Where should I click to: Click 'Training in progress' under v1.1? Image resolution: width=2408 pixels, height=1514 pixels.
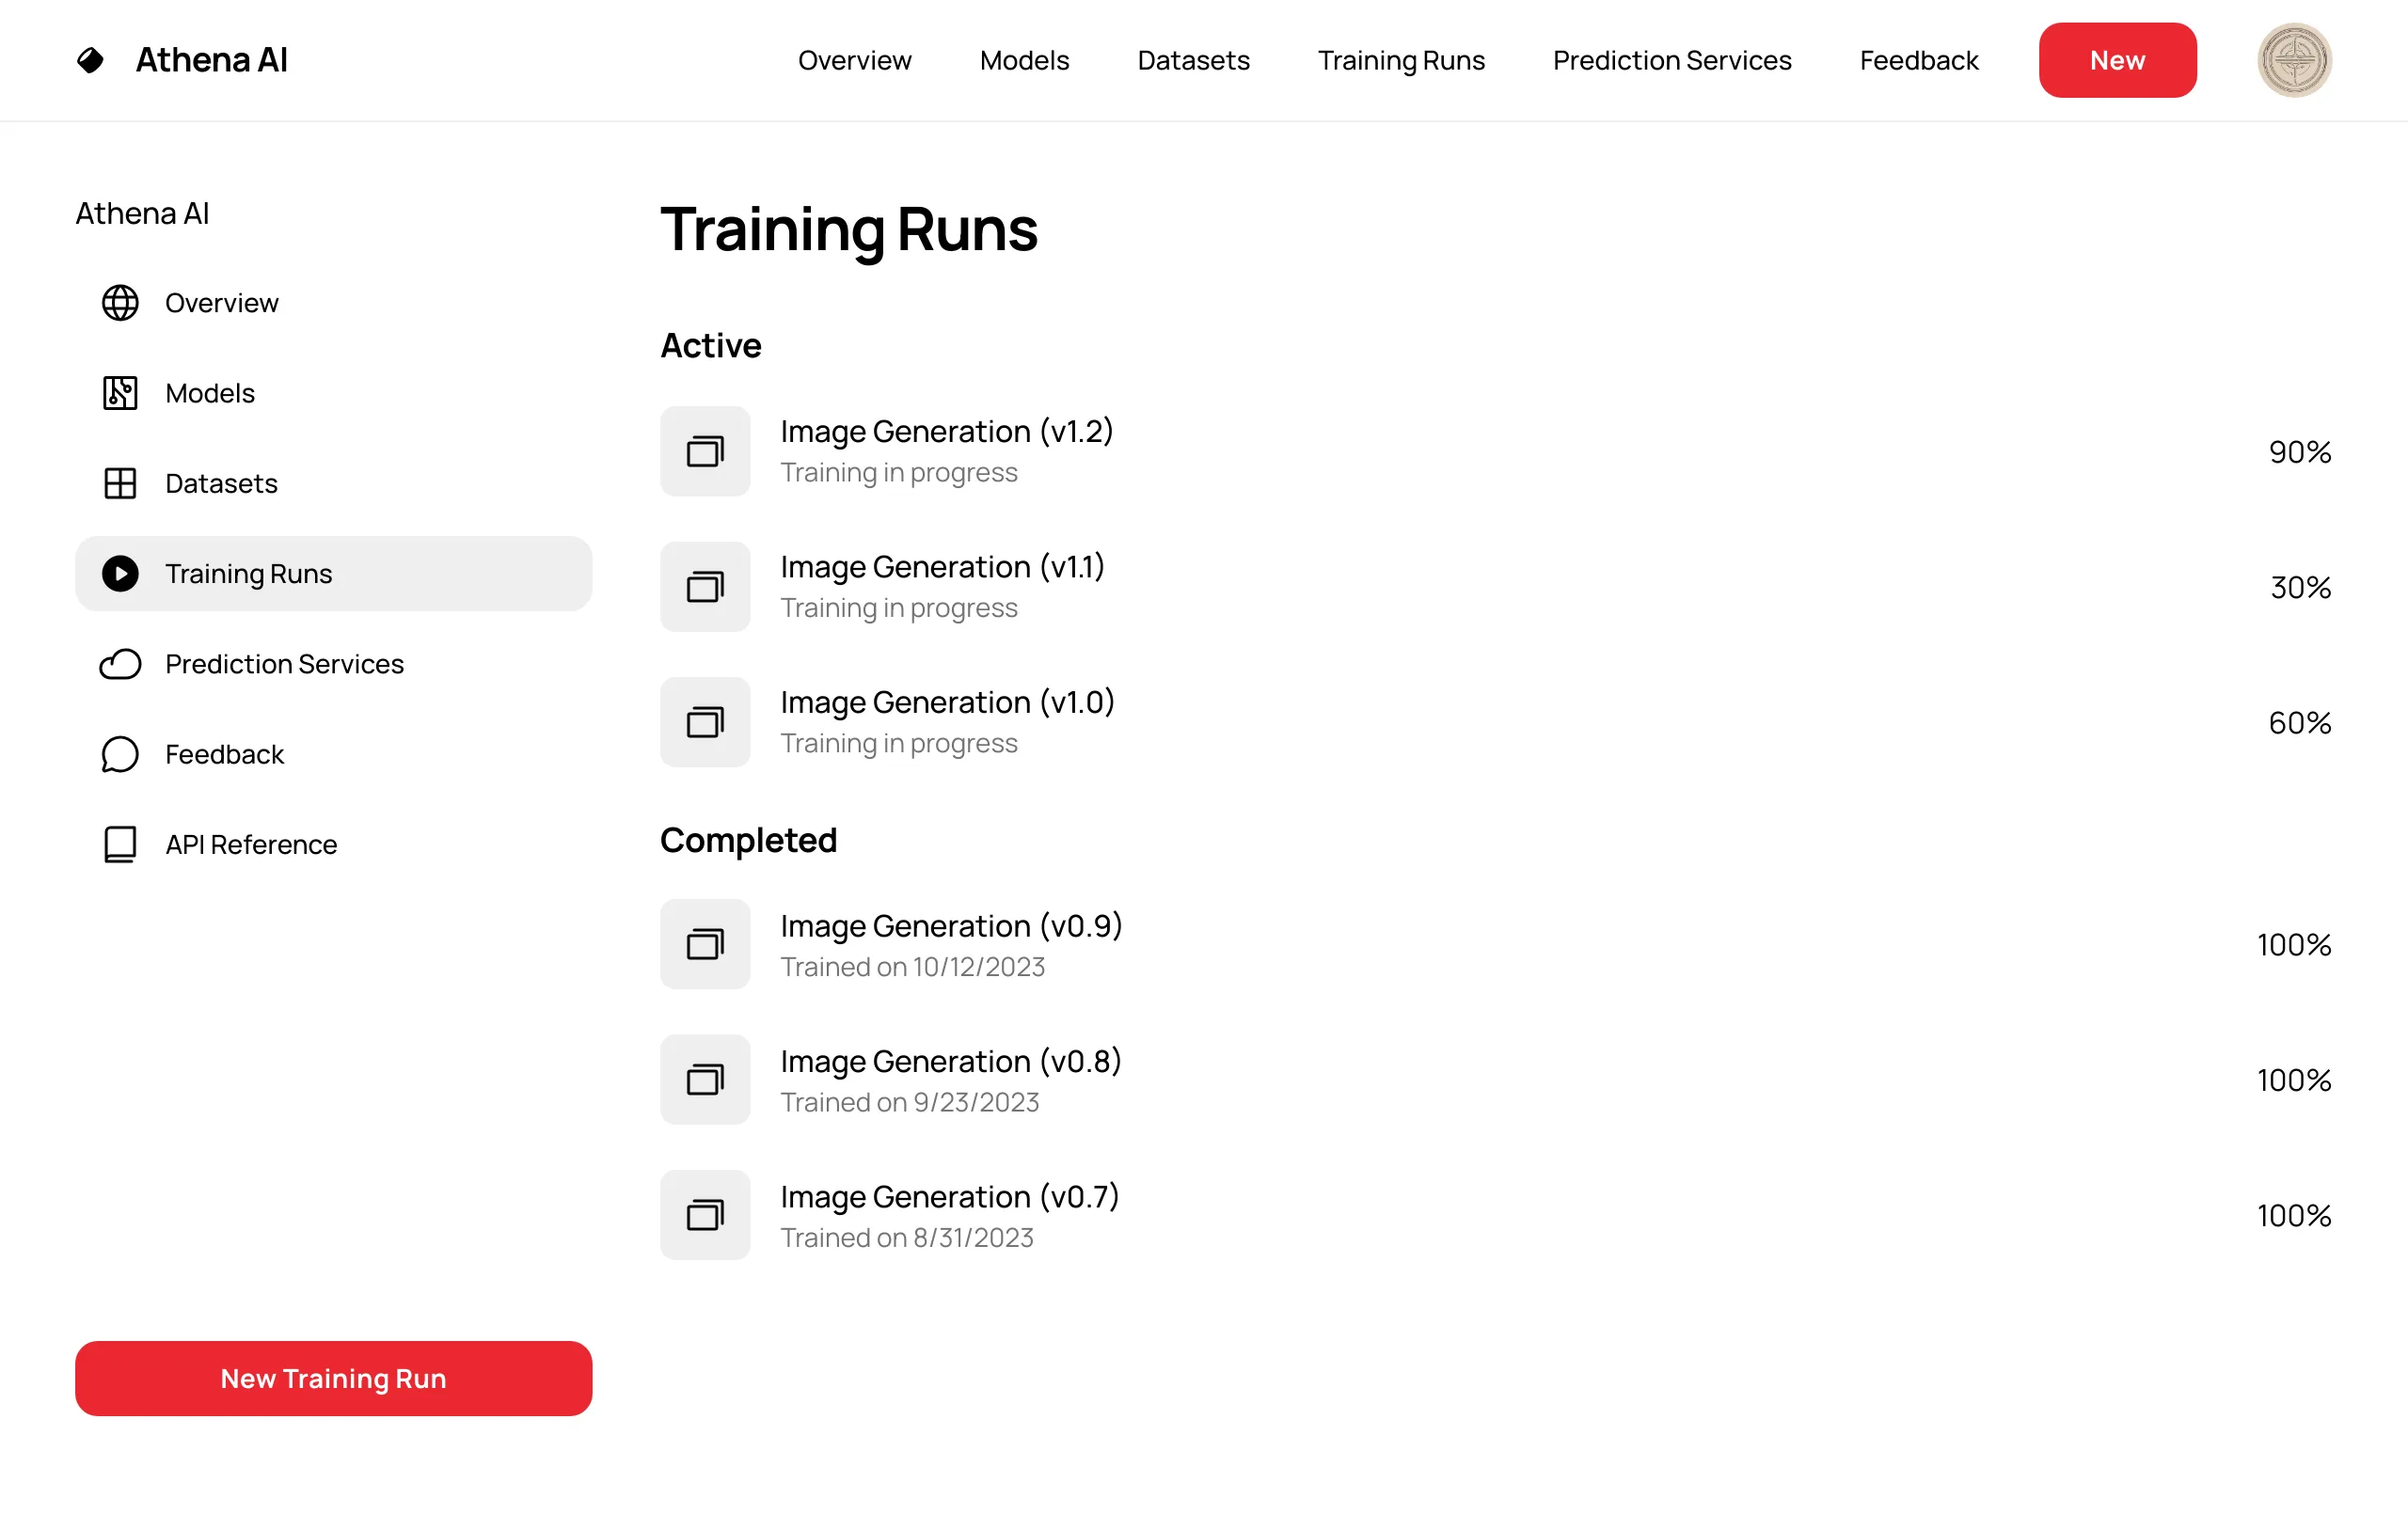click(x=898, y=608)
